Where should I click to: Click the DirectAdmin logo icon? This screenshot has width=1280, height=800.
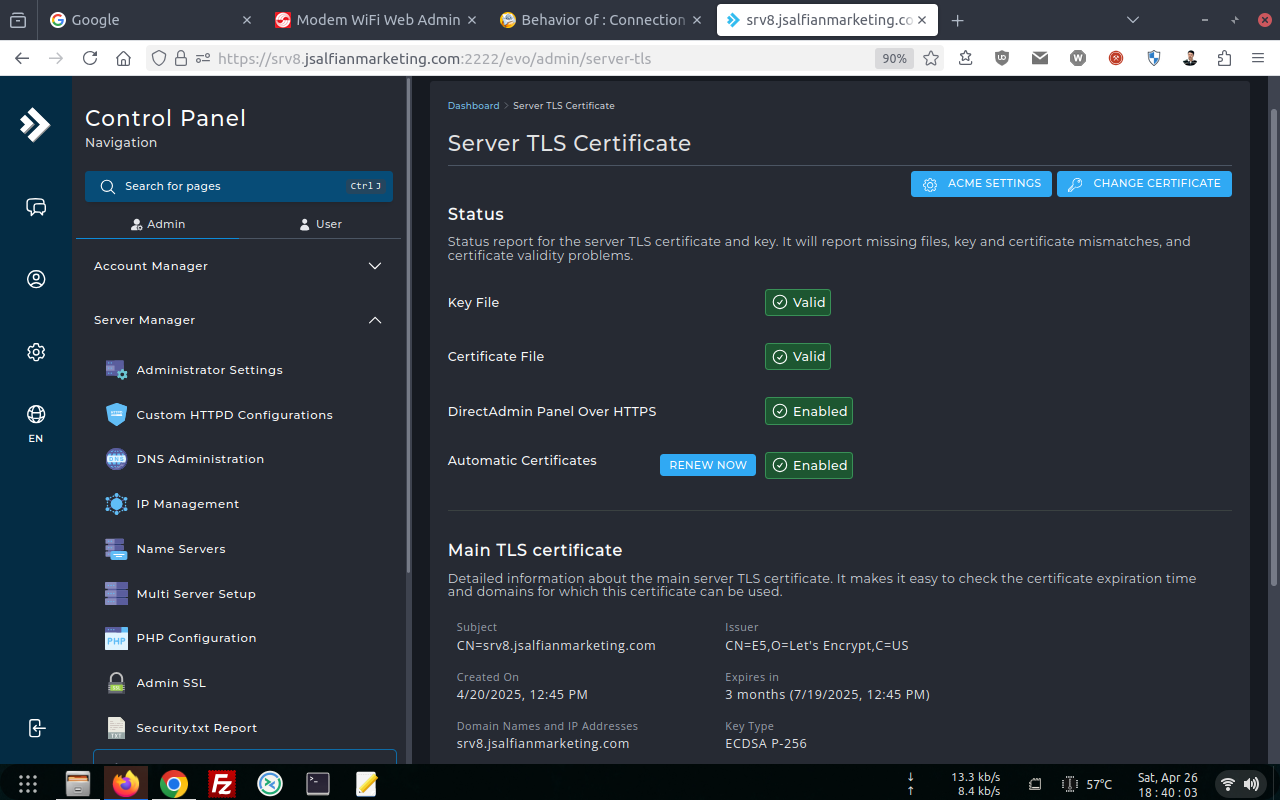click(x=35, y=125)
